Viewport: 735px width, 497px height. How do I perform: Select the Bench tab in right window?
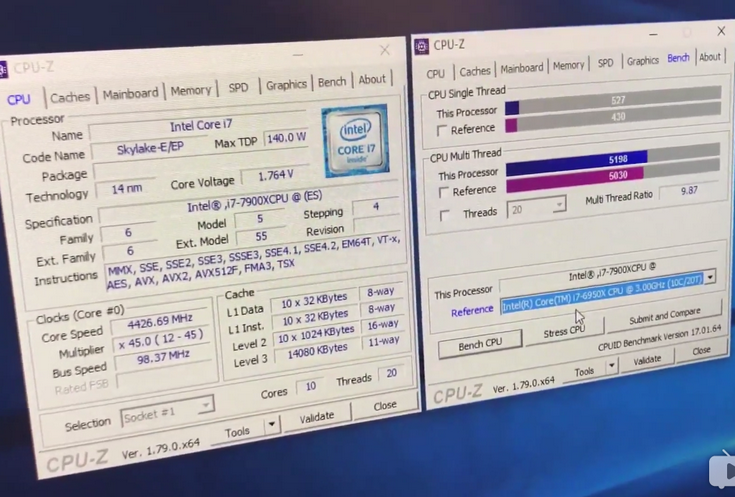tap(678, 58)
